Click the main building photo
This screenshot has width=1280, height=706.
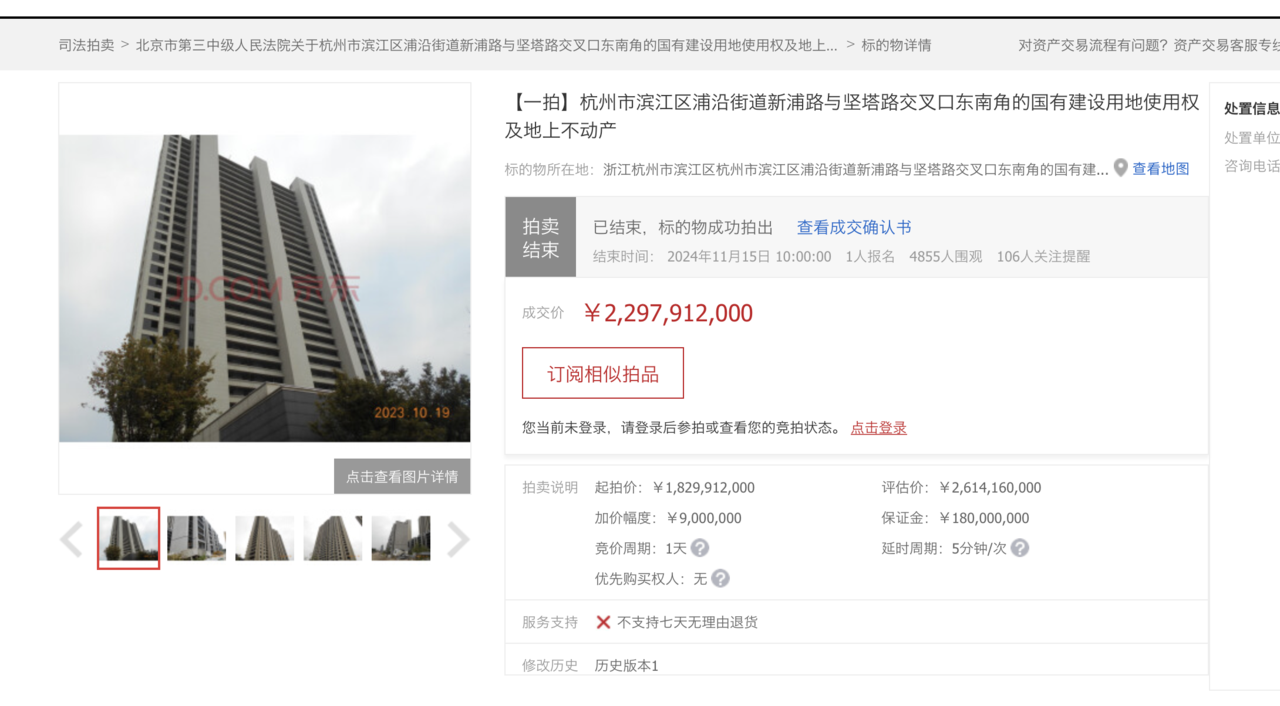[x=265, y=288]
